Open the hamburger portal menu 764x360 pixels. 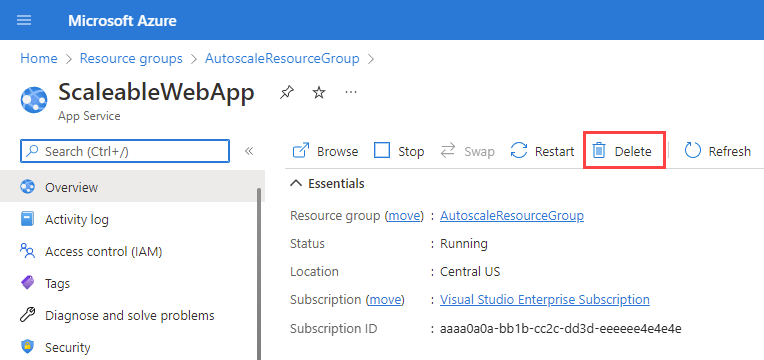point(24,20)
